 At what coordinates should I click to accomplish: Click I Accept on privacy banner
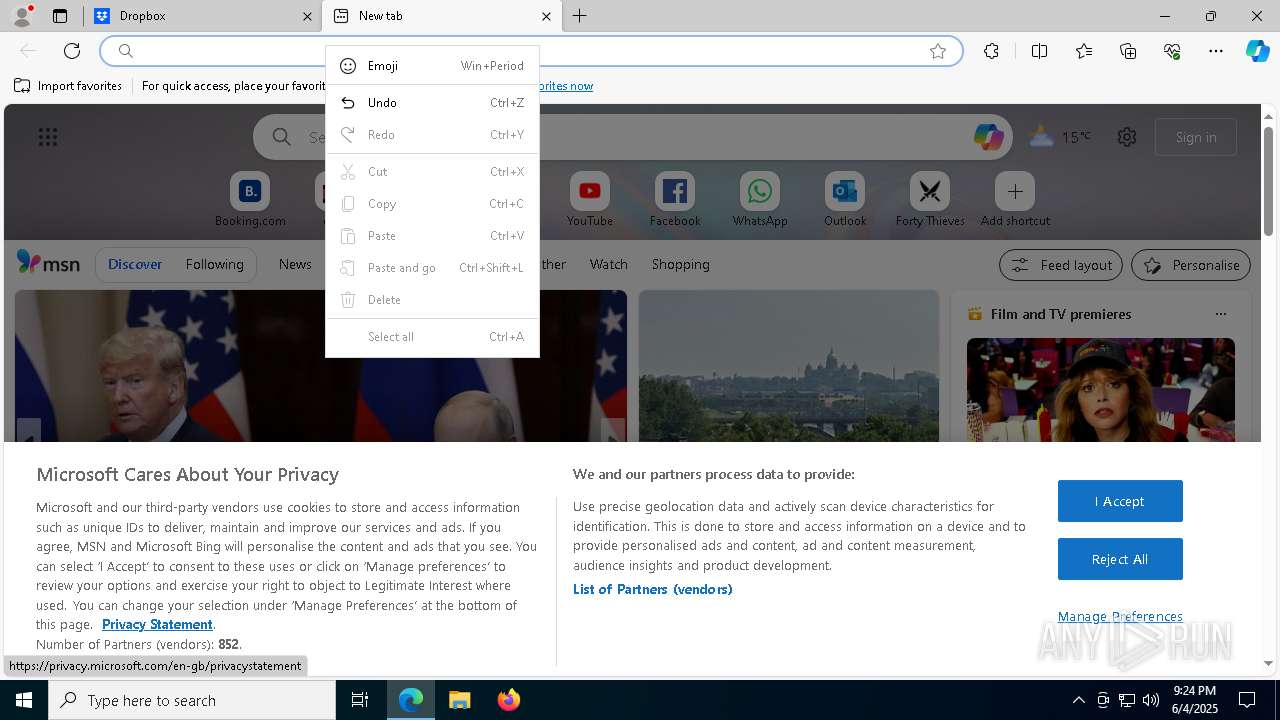tap(1120, 501)
